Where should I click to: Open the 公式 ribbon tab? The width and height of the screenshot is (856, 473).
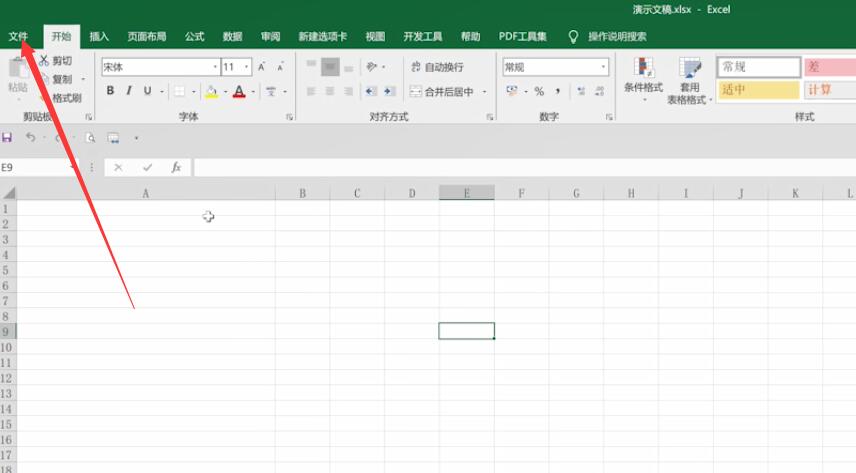[194, 37]
